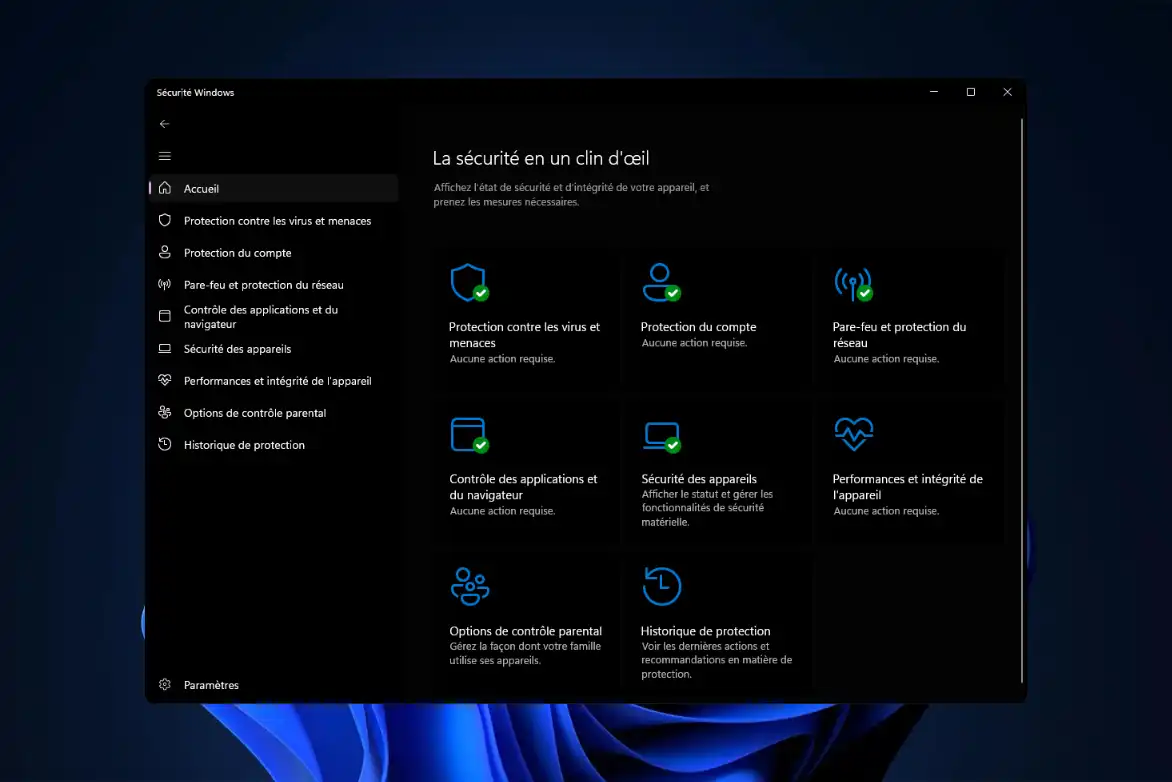Click the large heartbeat health icon
Screen dimensions: 1172x782
click(854, 434)
